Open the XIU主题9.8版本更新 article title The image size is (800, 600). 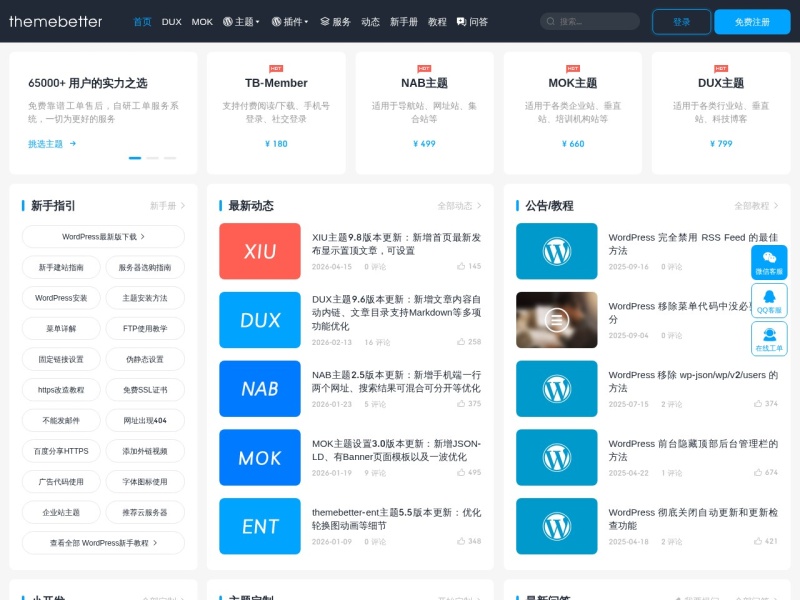tap(396, 244)
